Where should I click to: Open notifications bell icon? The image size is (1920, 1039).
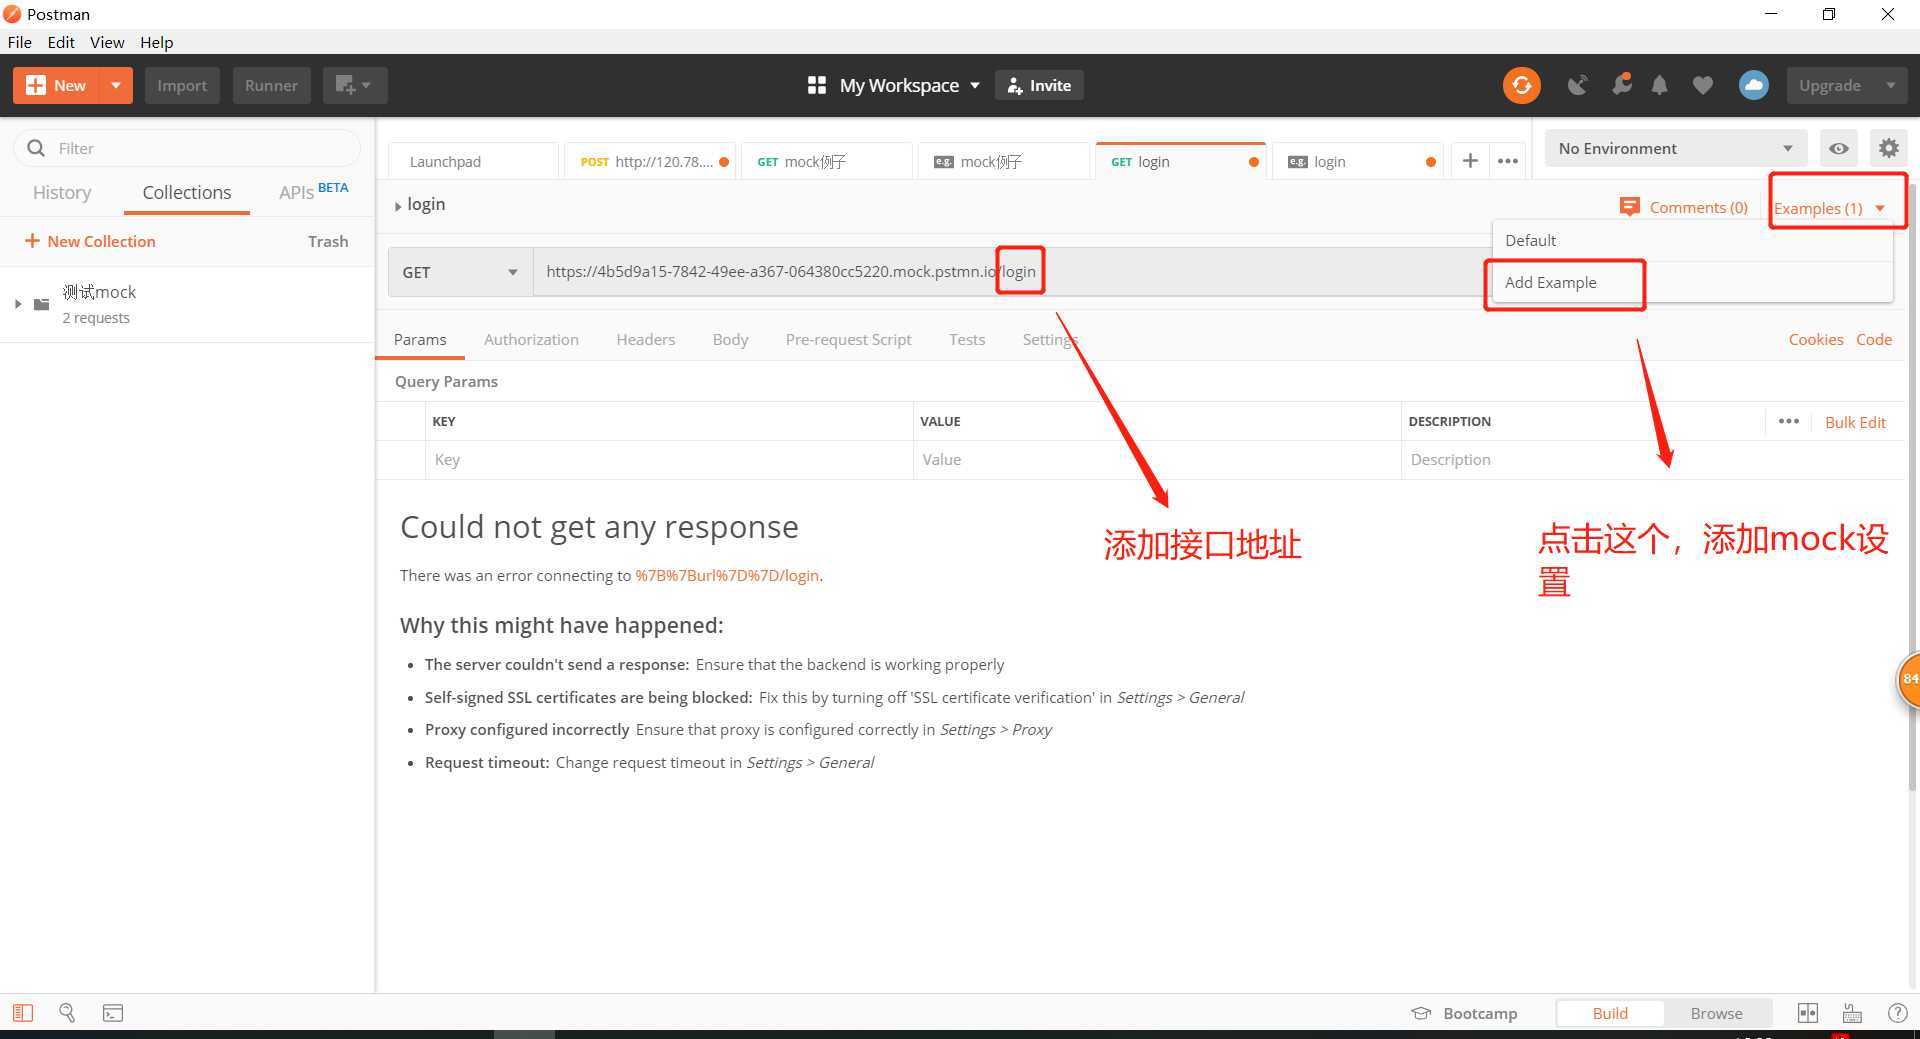pyautogui.click(x=1659, y=85)
